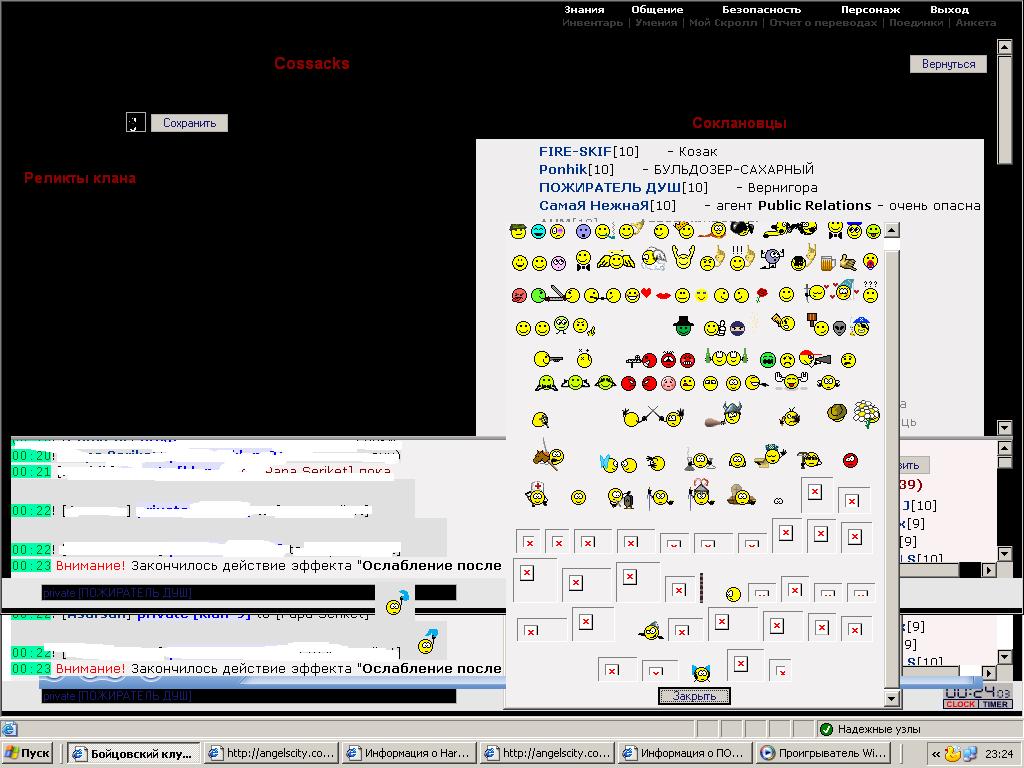Click the emoticon panel scroll-up arrow

click(892, 230)
